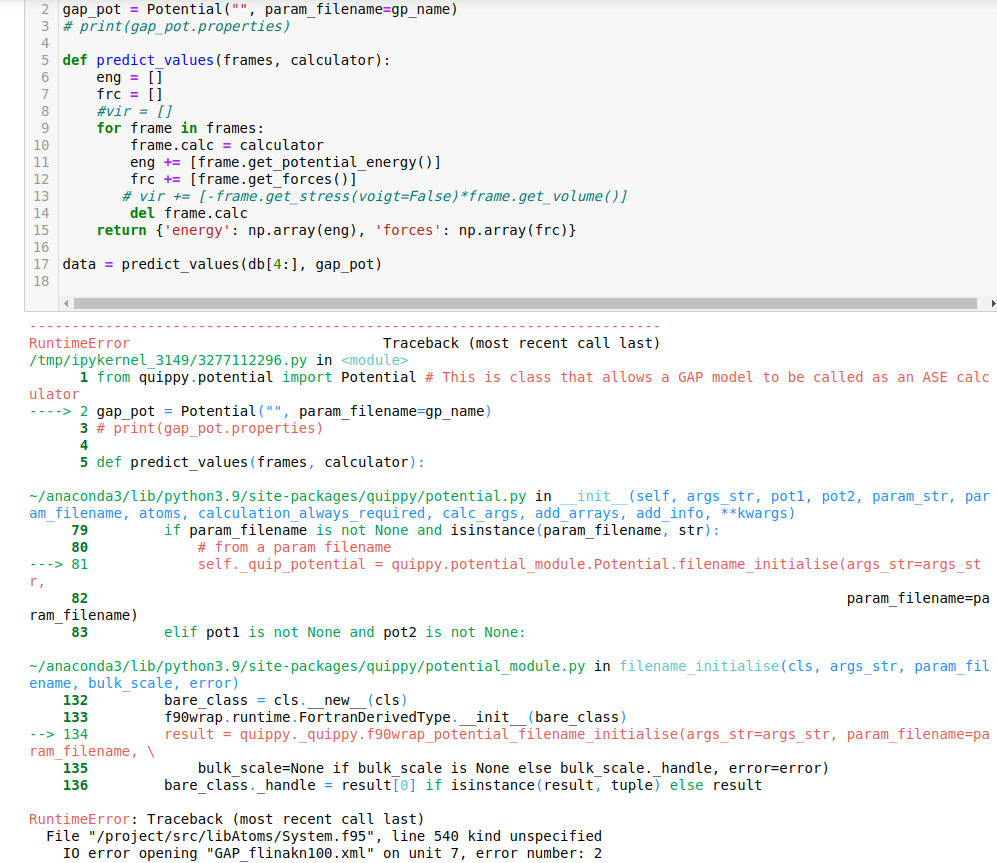Click the left scroll arrow below the code

[66, 303]
